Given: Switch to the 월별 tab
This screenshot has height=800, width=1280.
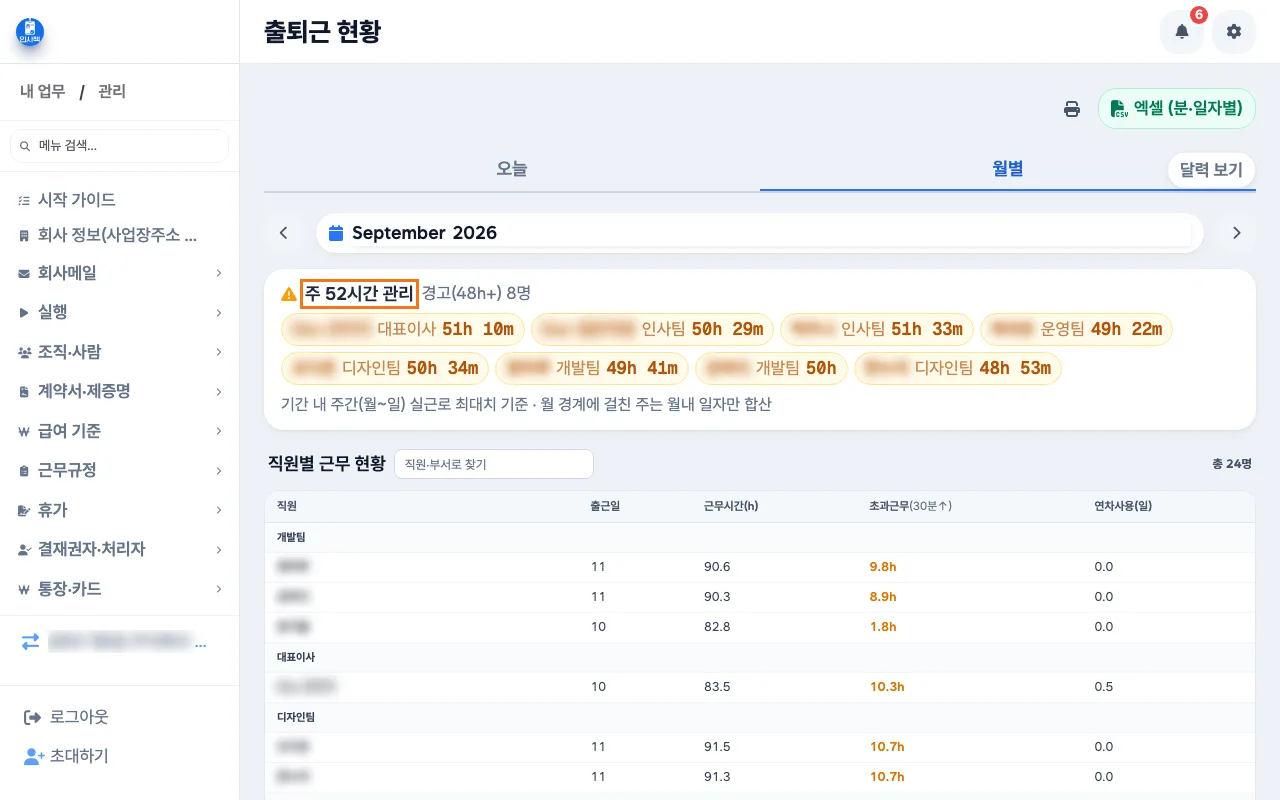Looking at the screenshot, I should point(1008,169).
